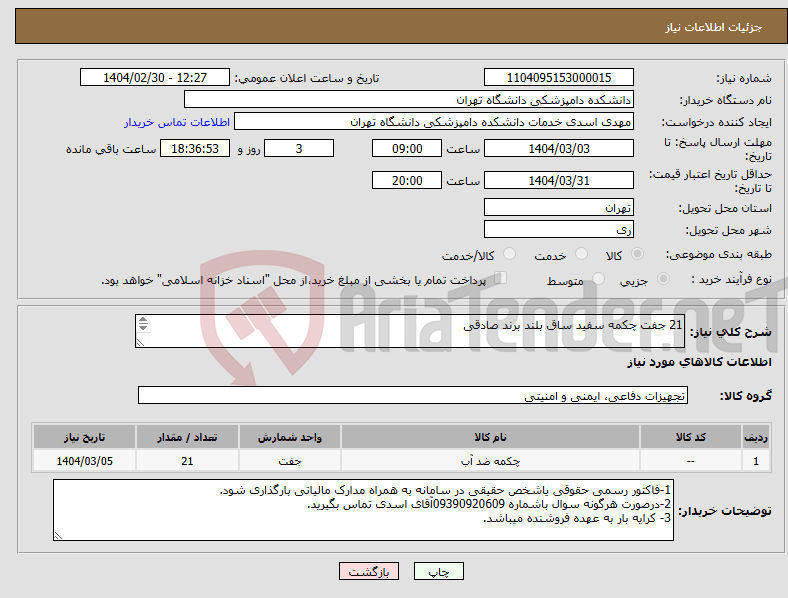Click buyer notes text area
The height and width of the screenshot is (598, 788).
pos(363,510)
